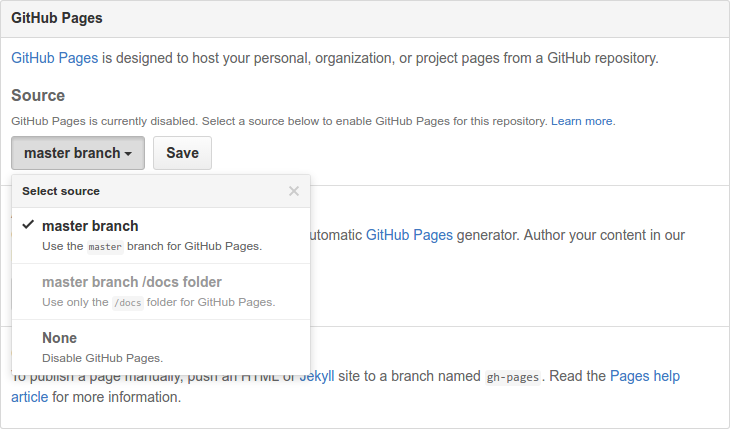Click the master code tag in description
730x429 pixels.
pyautogui.click(x=105, y=246)
